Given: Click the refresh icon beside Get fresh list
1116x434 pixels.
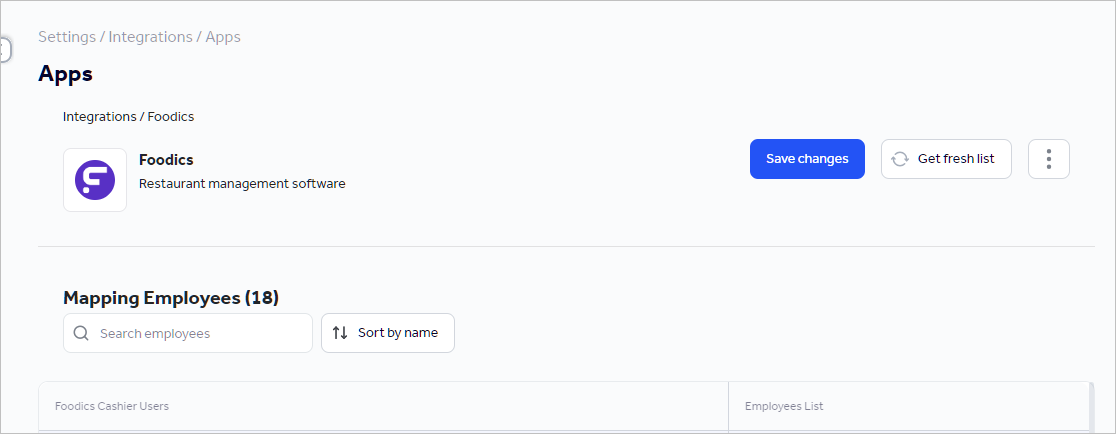Looking at the screenshot, I should click(x=900, y=159).
